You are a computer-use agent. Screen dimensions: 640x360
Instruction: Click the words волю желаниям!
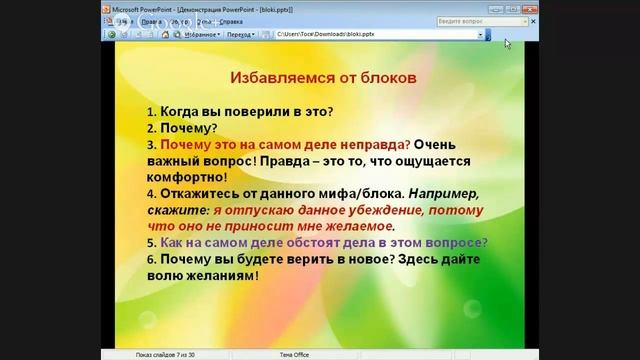[x=202, y=276]
